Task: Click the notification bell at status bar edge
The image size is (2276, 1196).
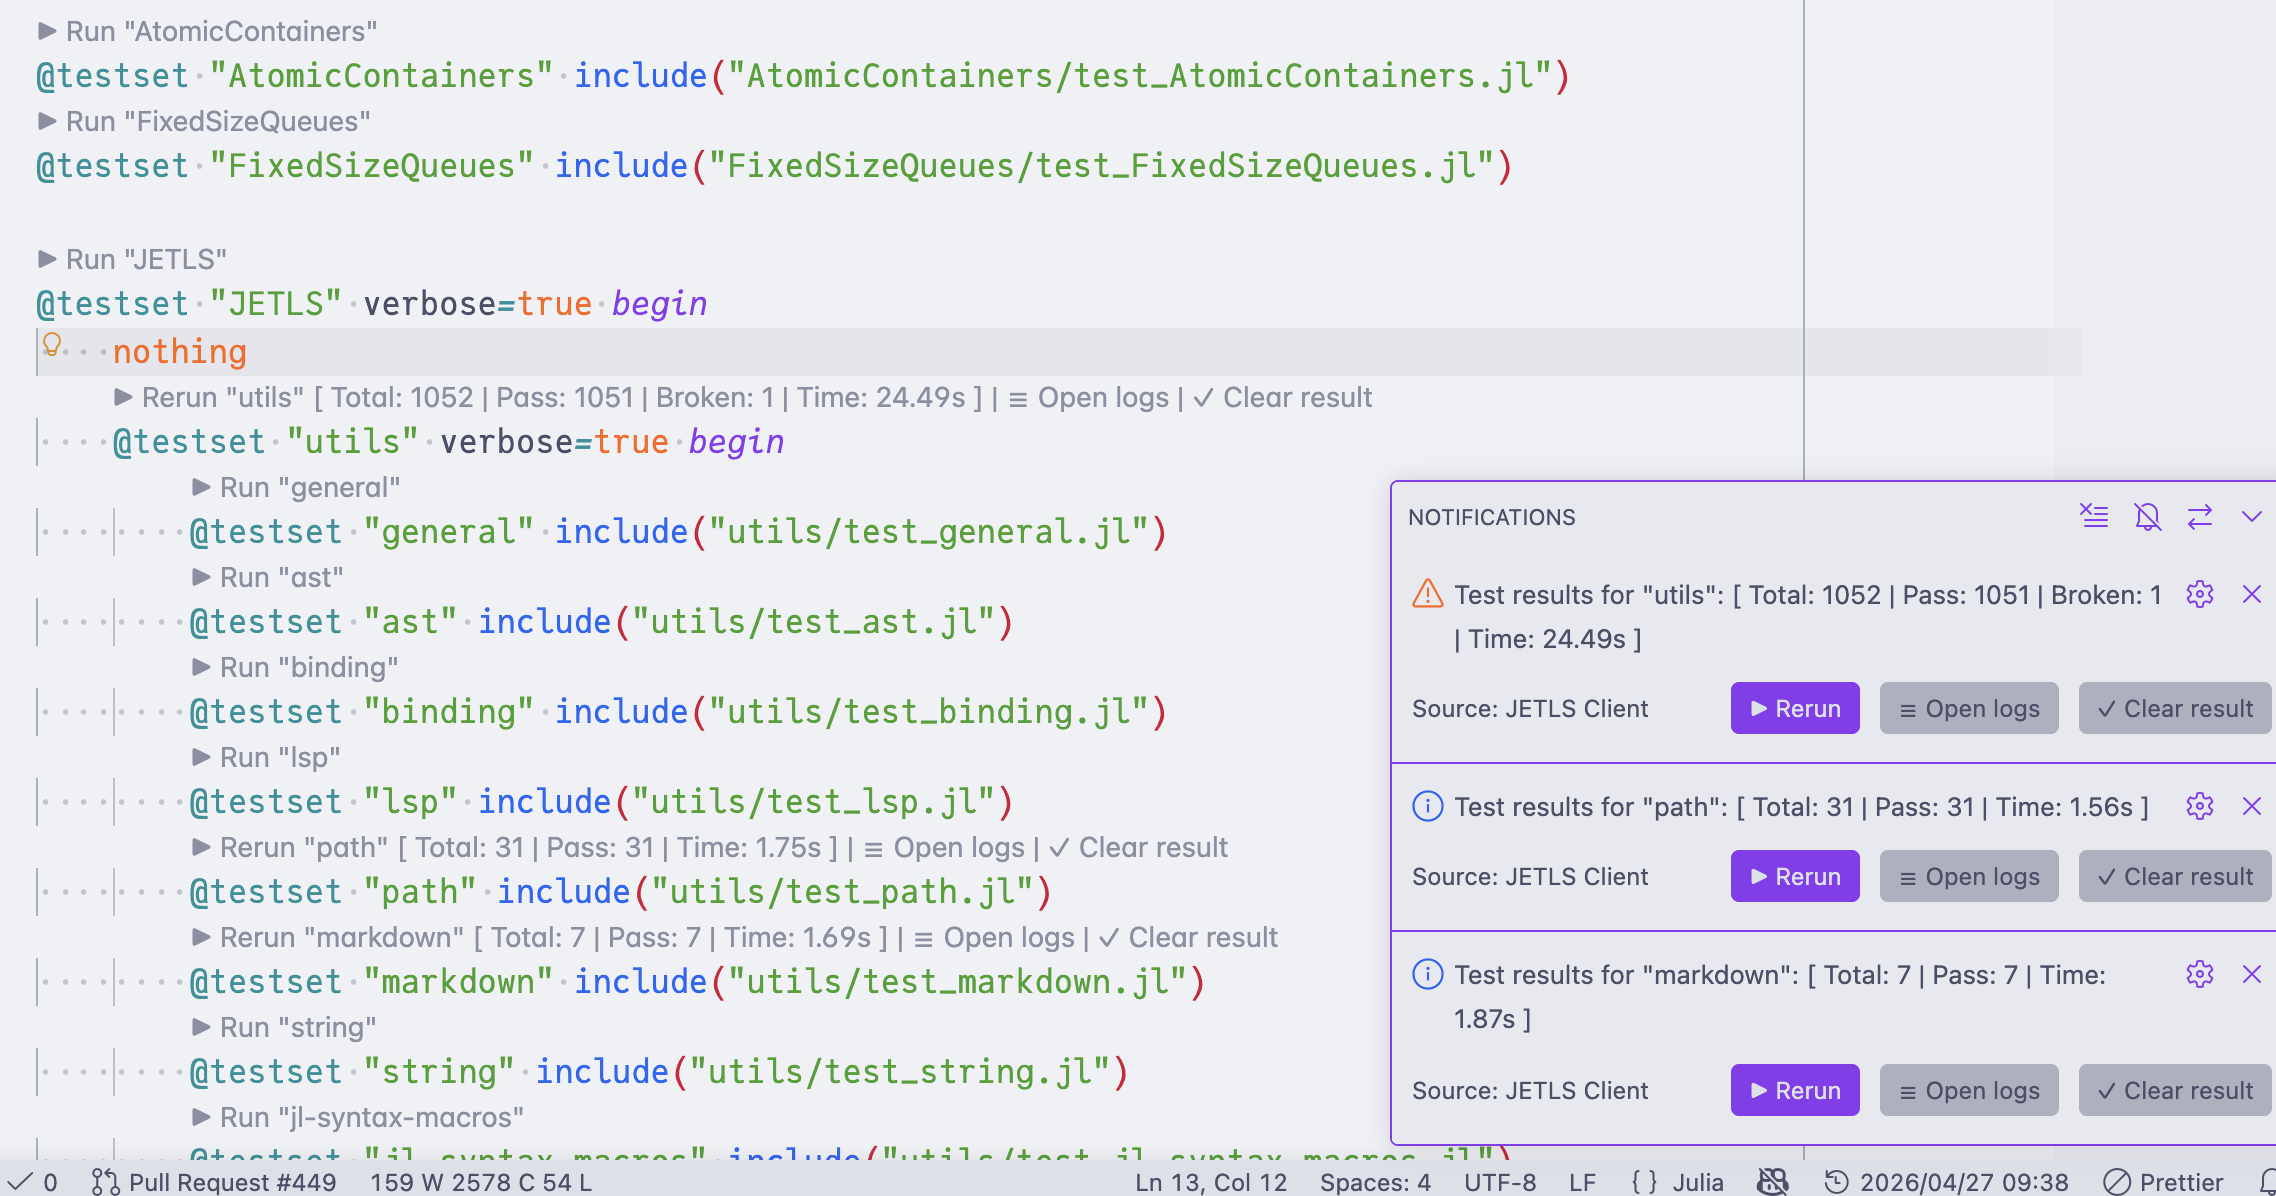Action: tap(2267, 1182)
